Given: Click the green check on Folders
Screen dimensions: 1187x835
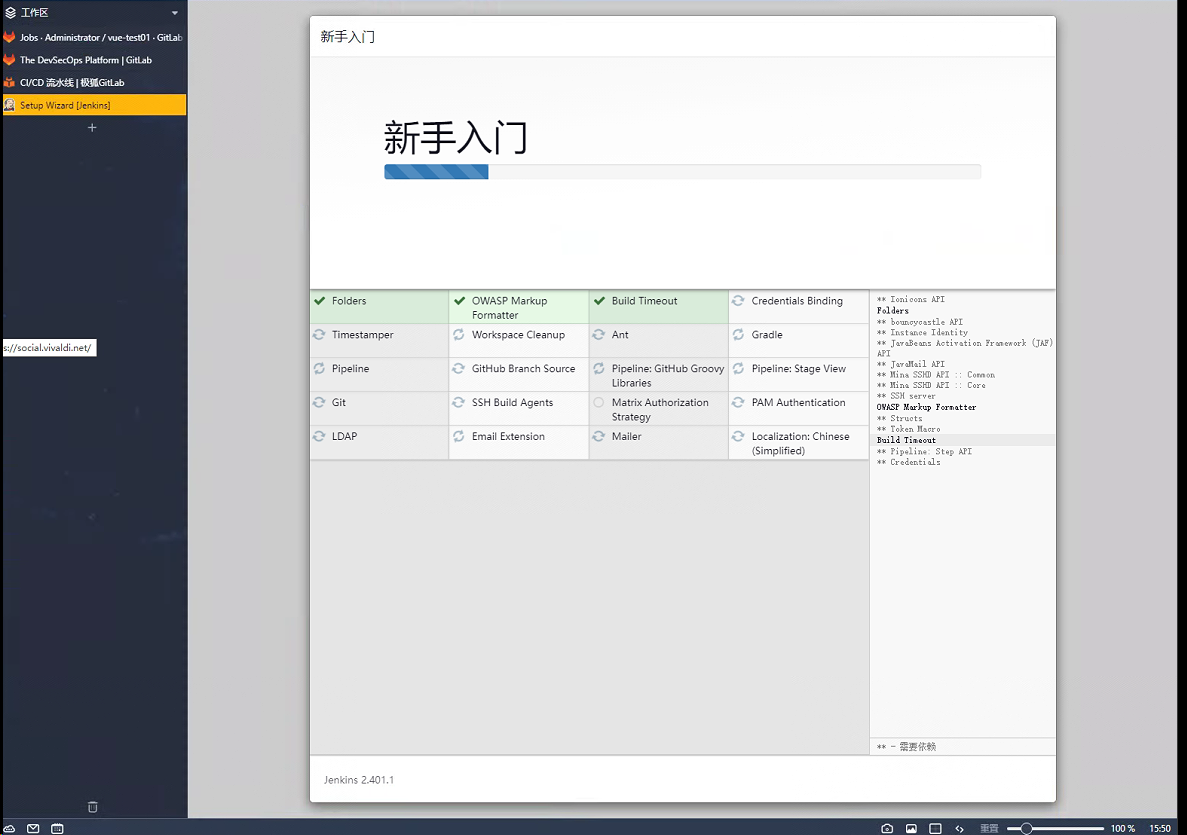Looking at the screenshot, I should 319,301.
